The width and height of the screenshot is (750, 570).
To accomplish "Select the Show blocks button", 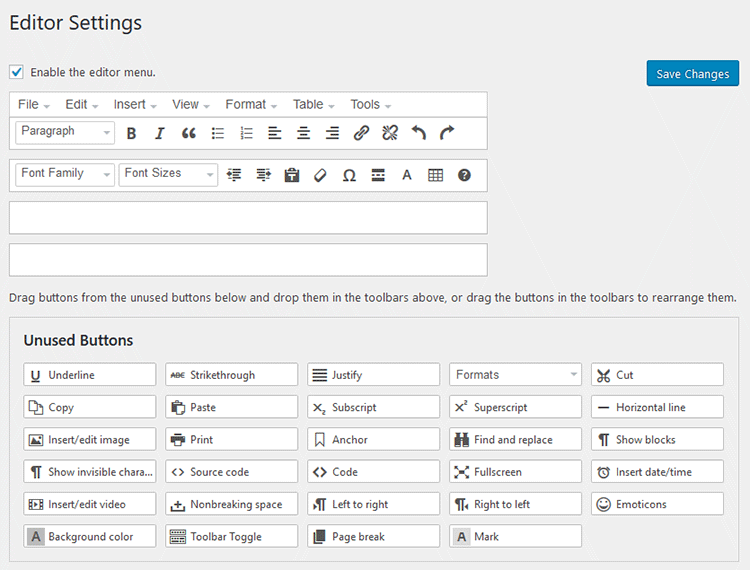I will tap(657, 439).
